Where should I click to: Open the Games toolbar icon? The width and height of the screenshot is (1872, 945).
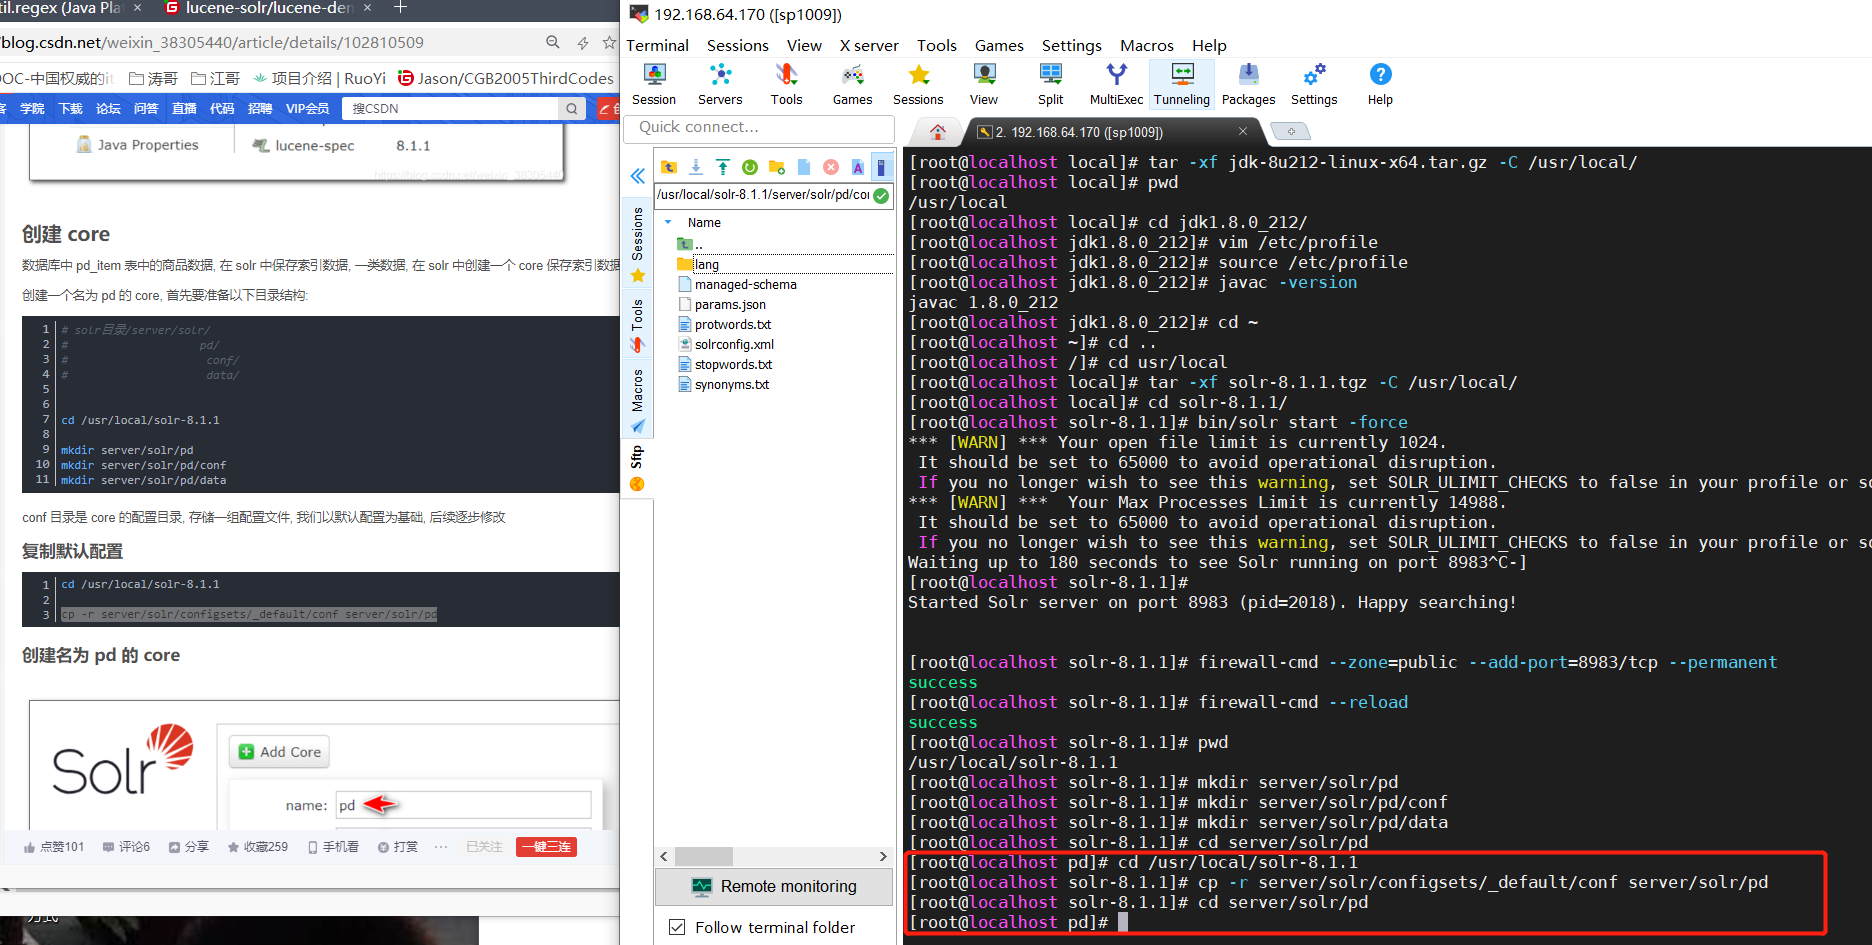(852, 84)
